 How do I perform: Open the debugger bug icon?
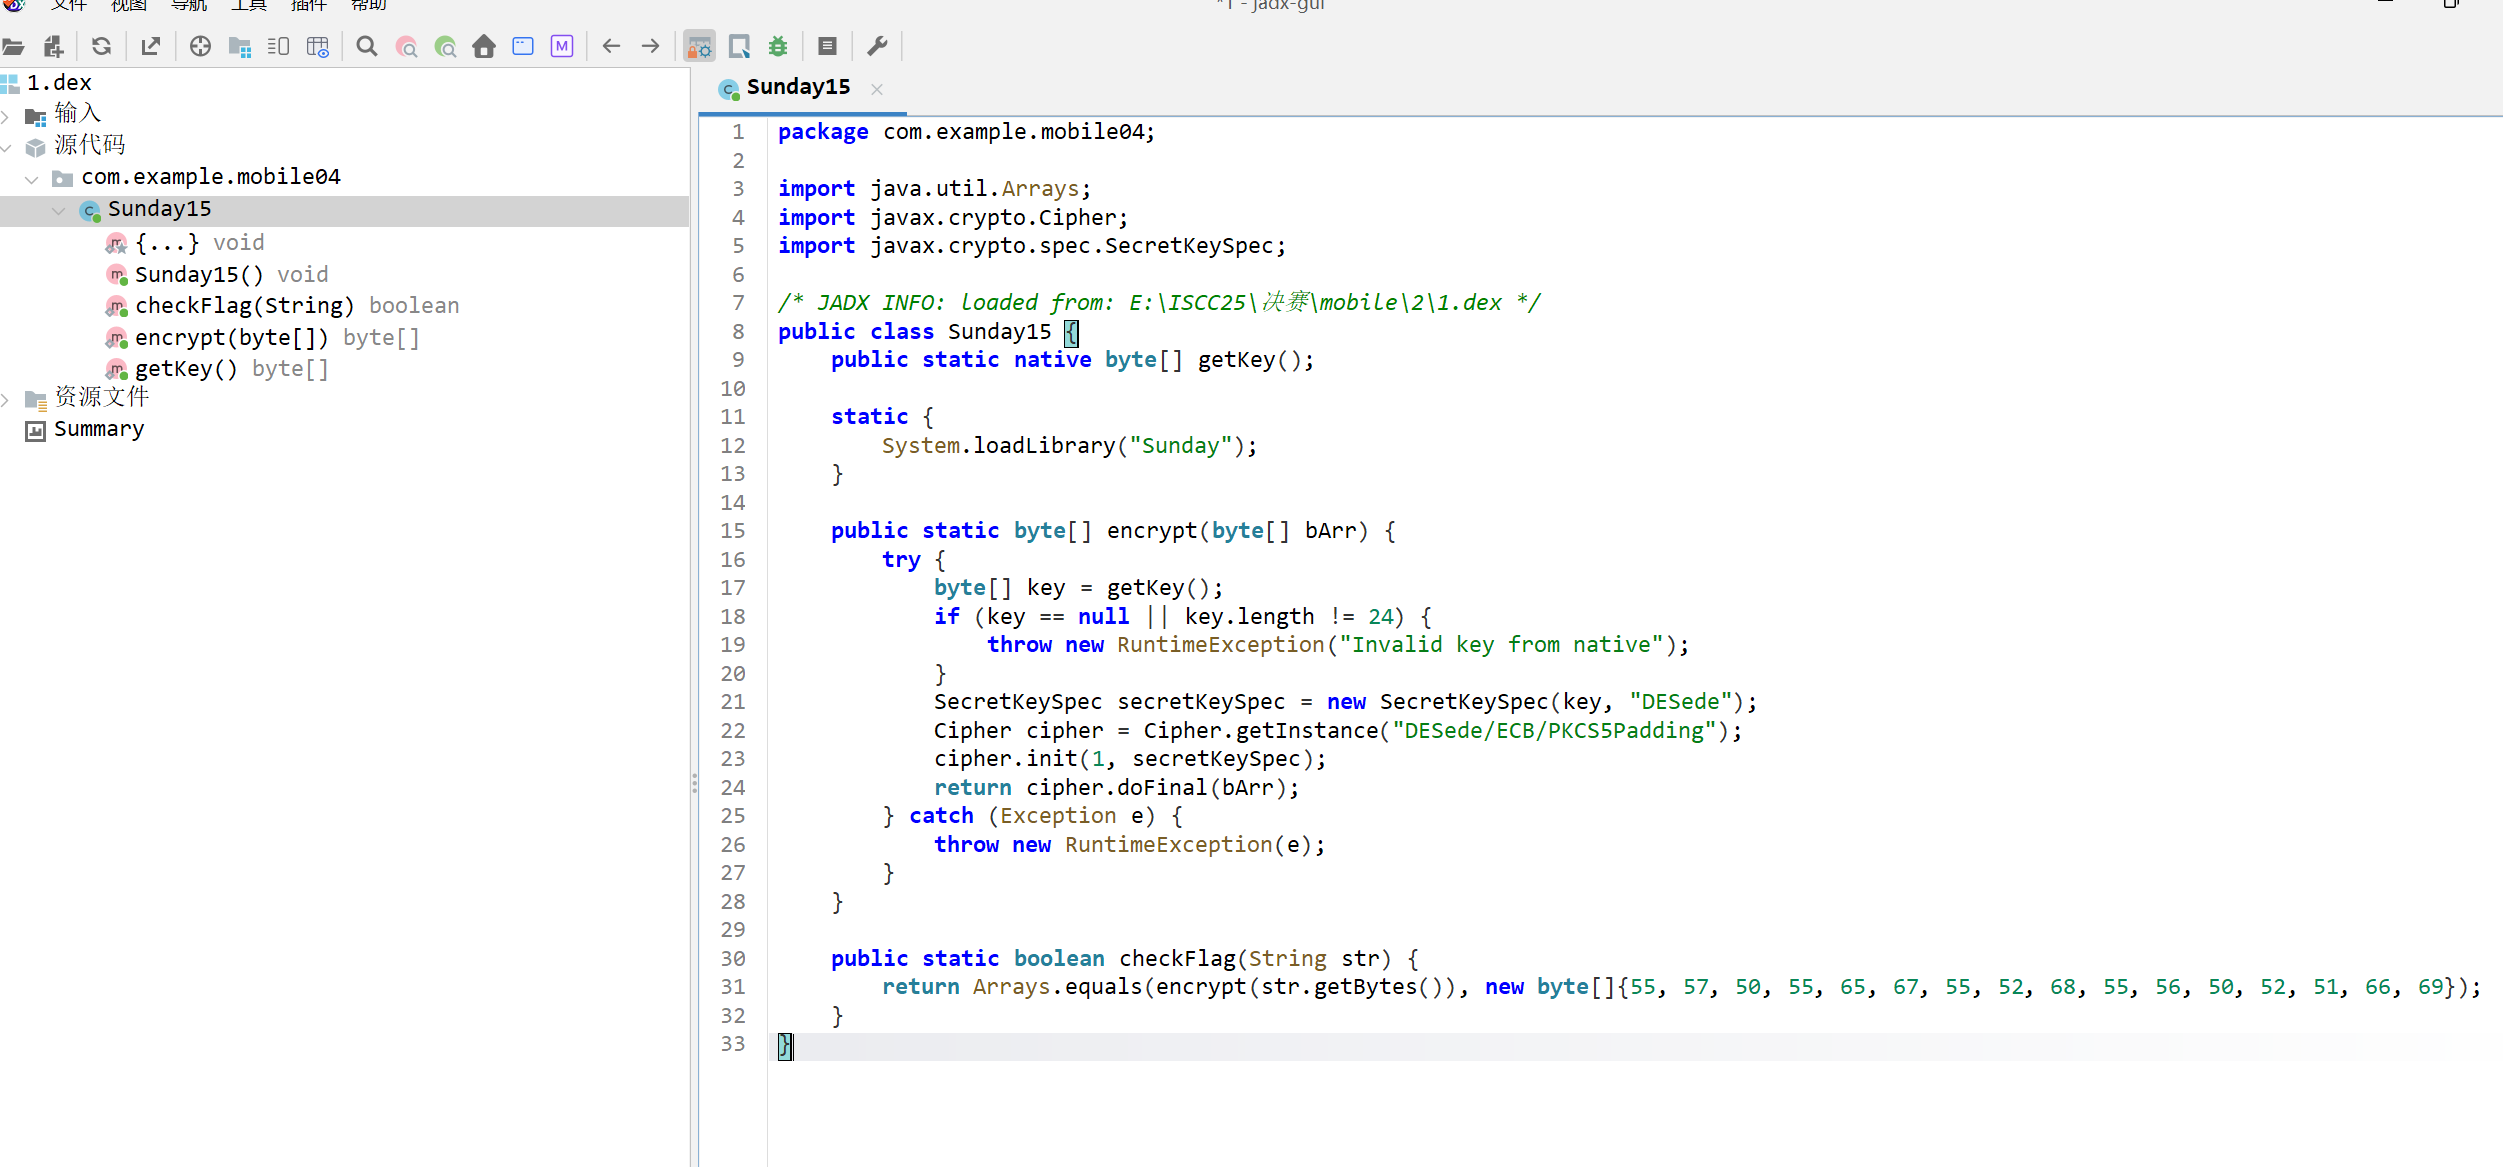pyautogui.click(x=778, y=46)
